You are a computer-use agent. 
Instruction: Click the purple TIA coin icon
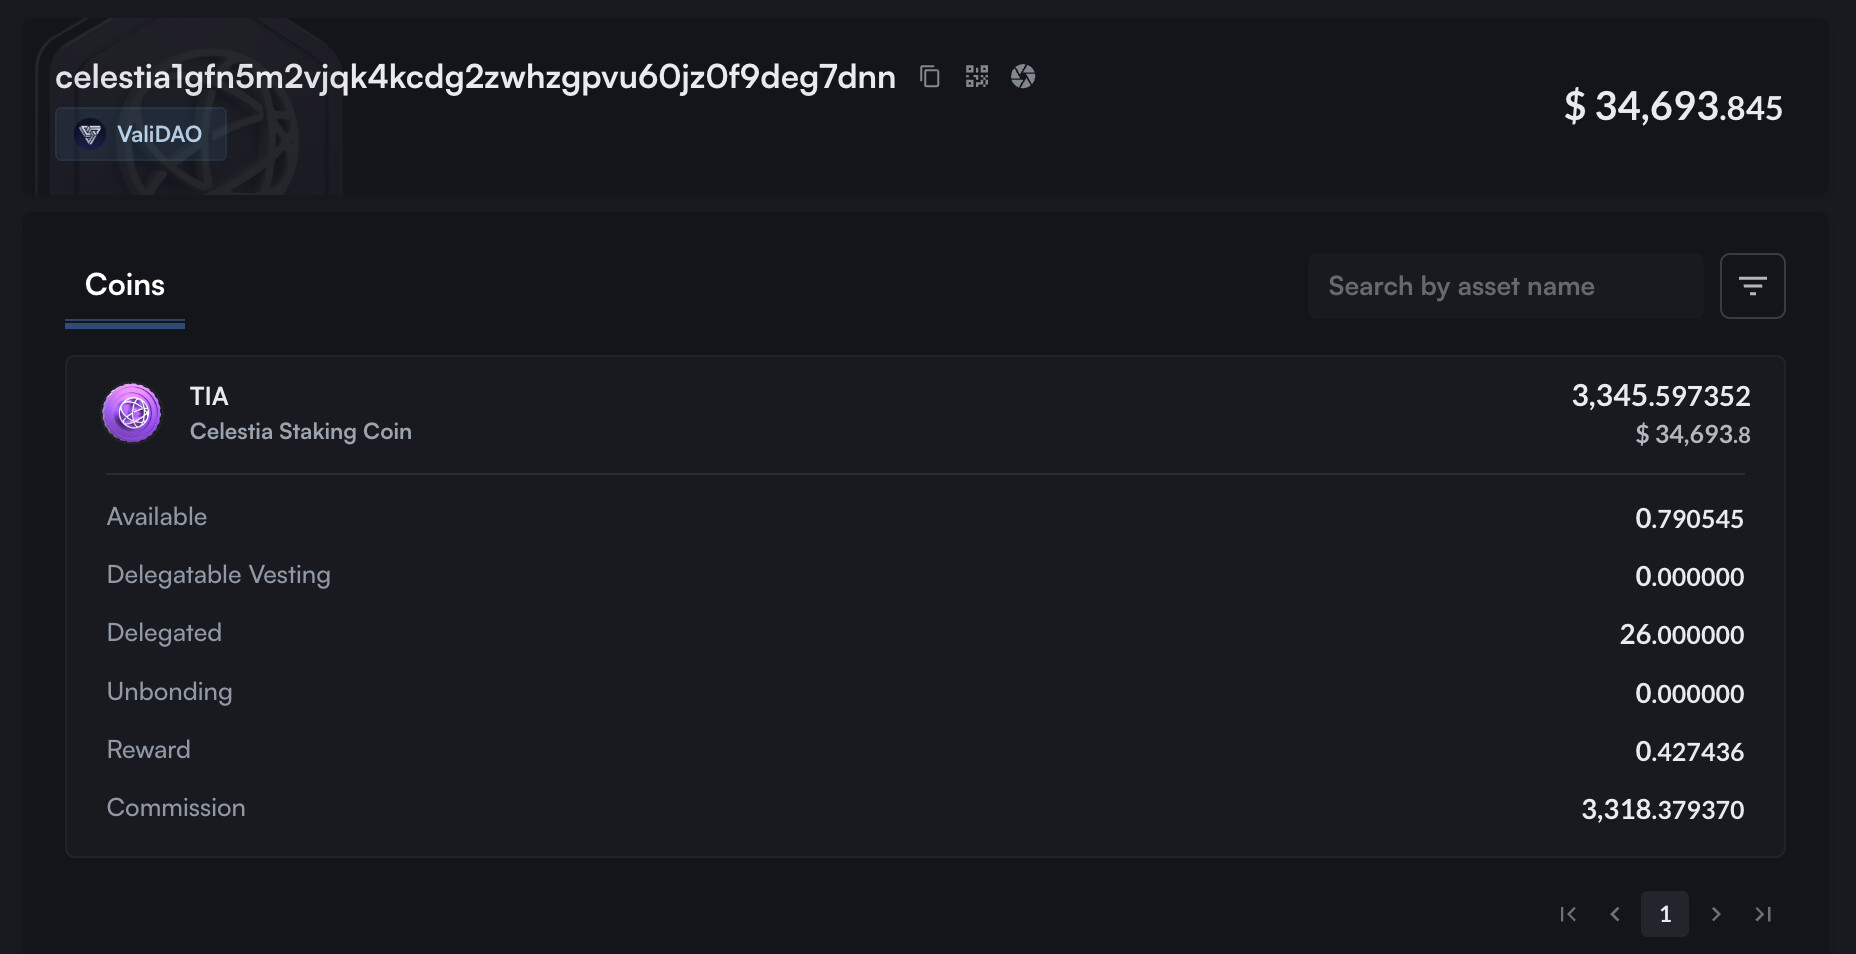132,413
